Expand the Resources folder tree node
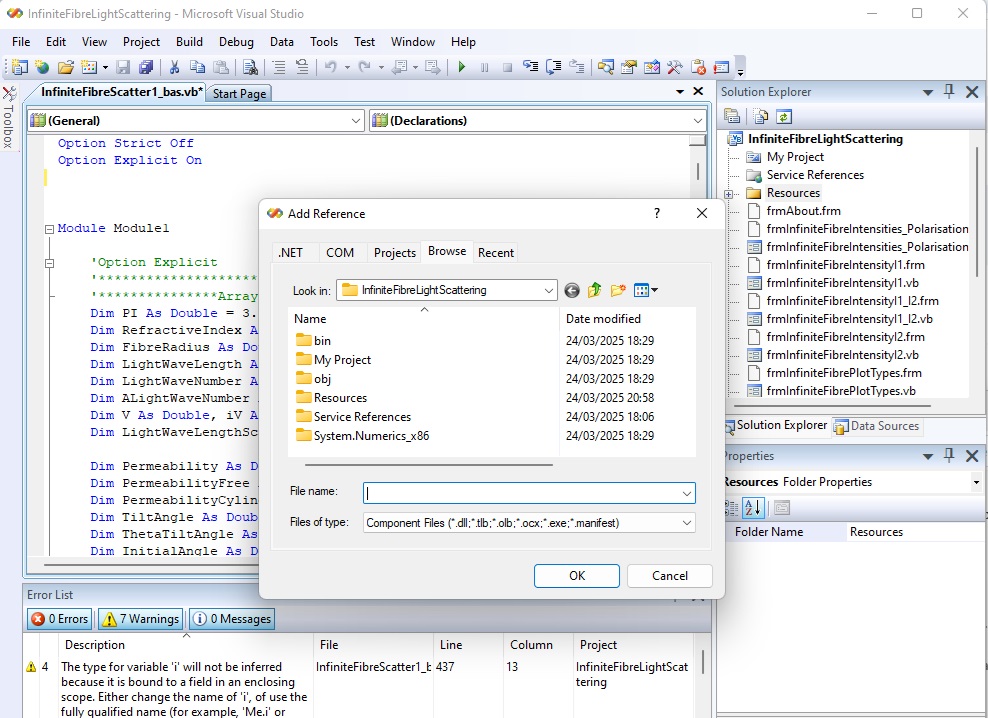 pyautogui.click(x=729, y=193)
